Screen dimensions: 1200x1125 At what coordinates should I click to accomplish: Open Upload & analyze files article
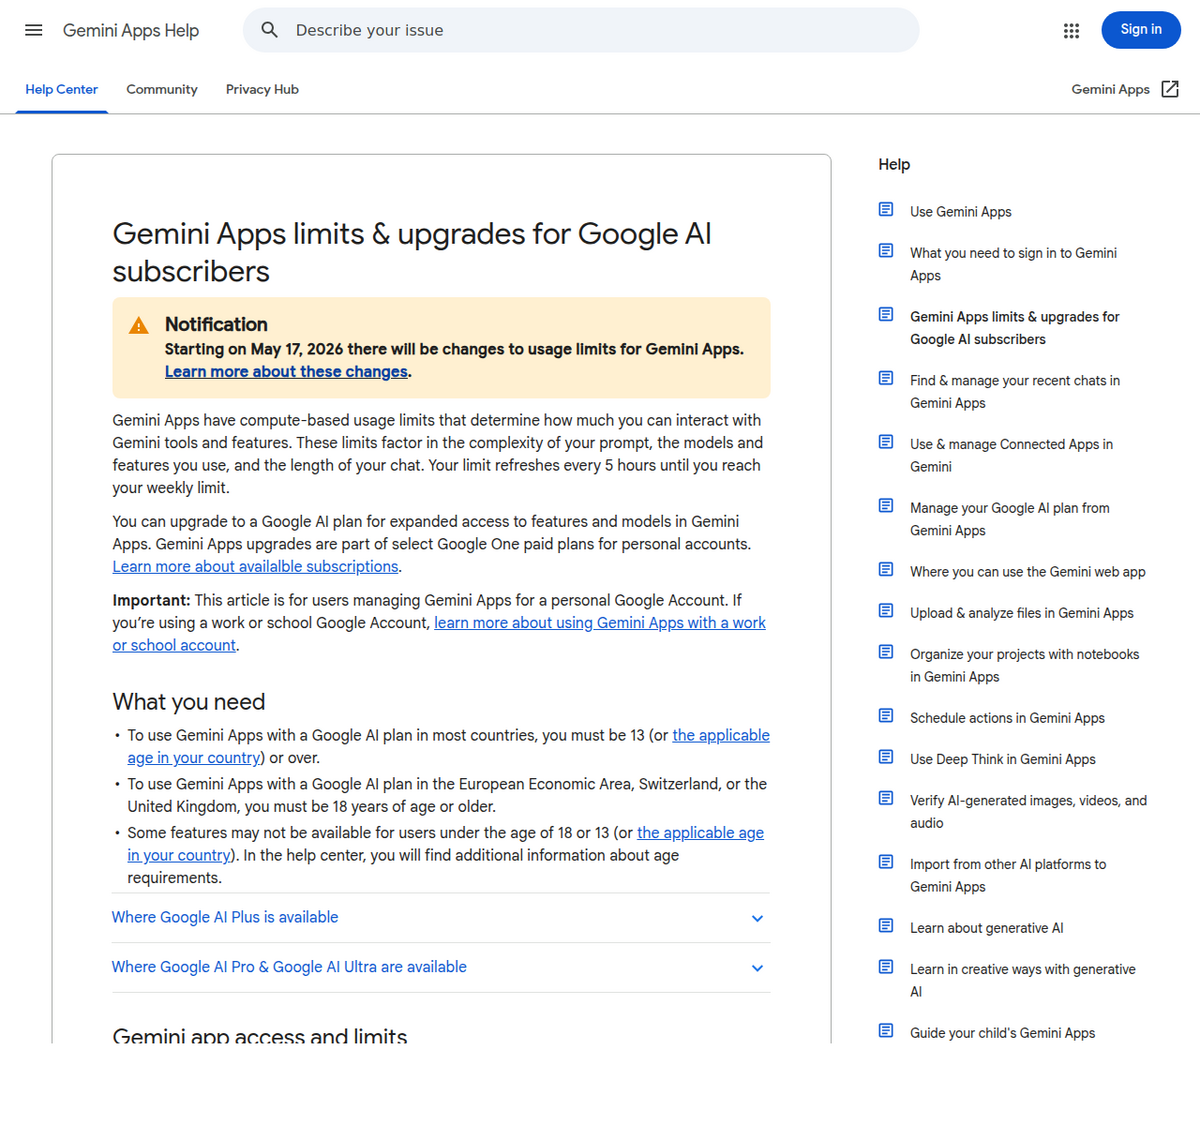(1022, 613)
